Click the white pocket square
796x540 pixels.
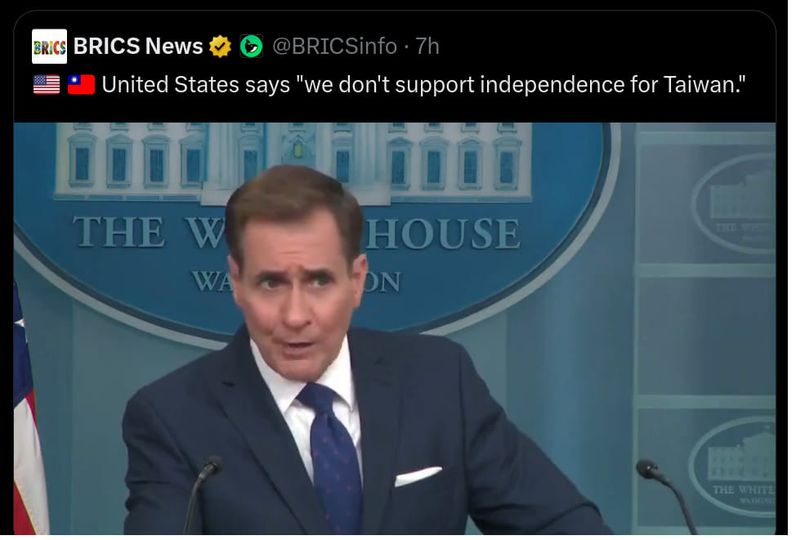(x=418, y=476)
